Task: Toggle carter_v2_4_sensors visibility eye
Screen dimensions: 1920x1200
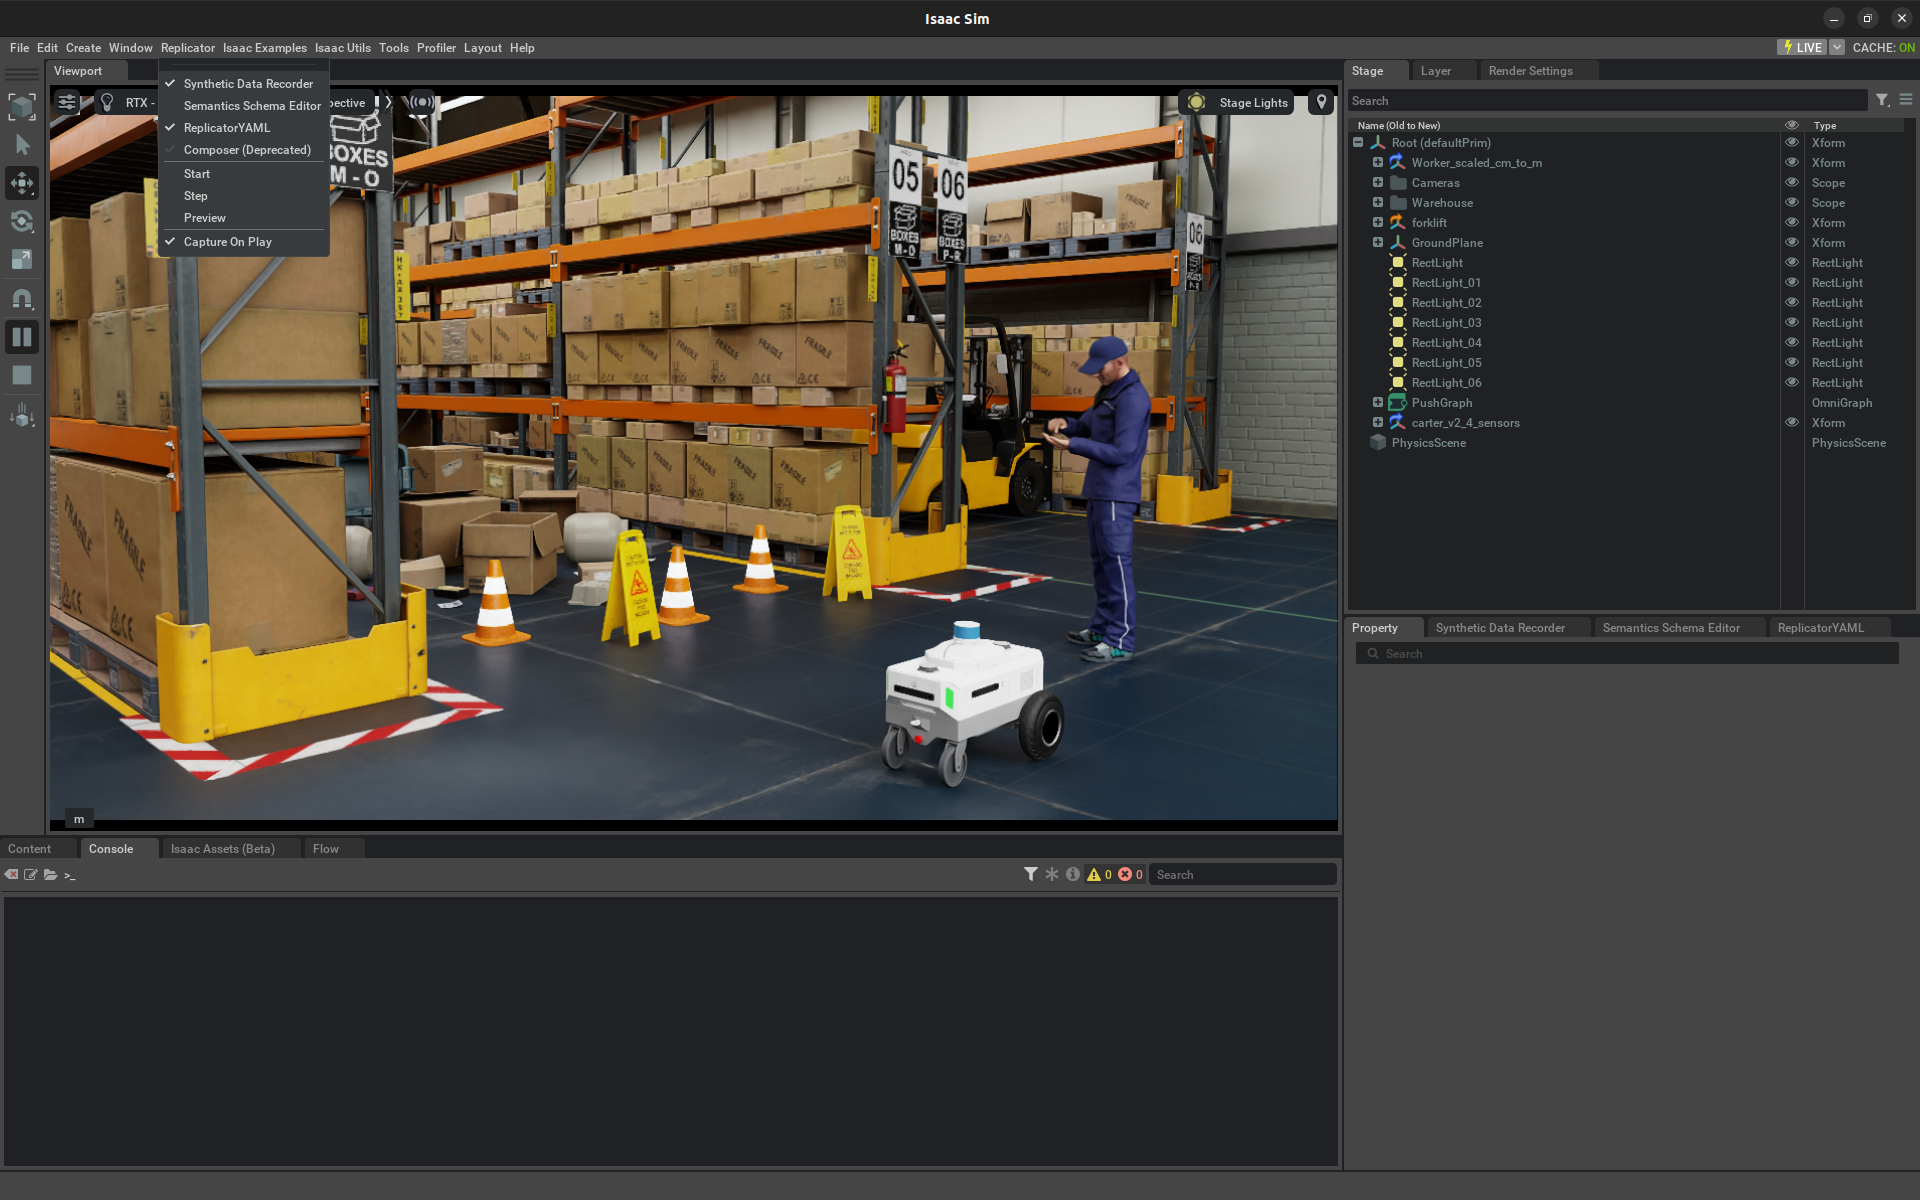Action: pyautogui.click(x=1792, y=423)
